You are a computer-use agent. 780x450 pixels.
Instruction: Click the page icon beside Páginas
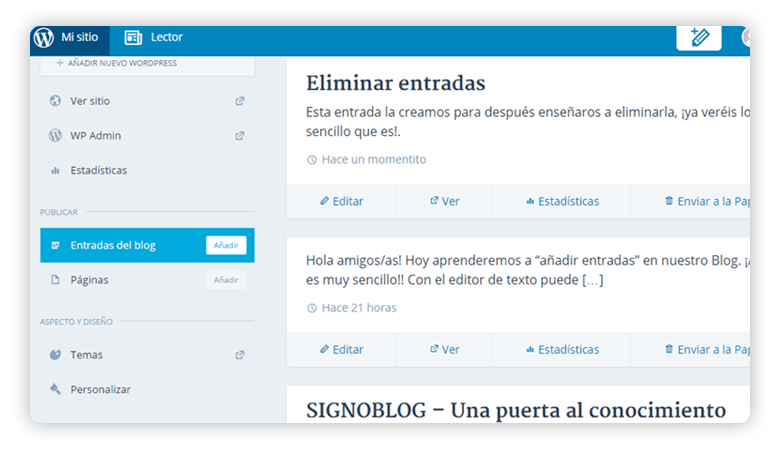[x=55, y=280]
